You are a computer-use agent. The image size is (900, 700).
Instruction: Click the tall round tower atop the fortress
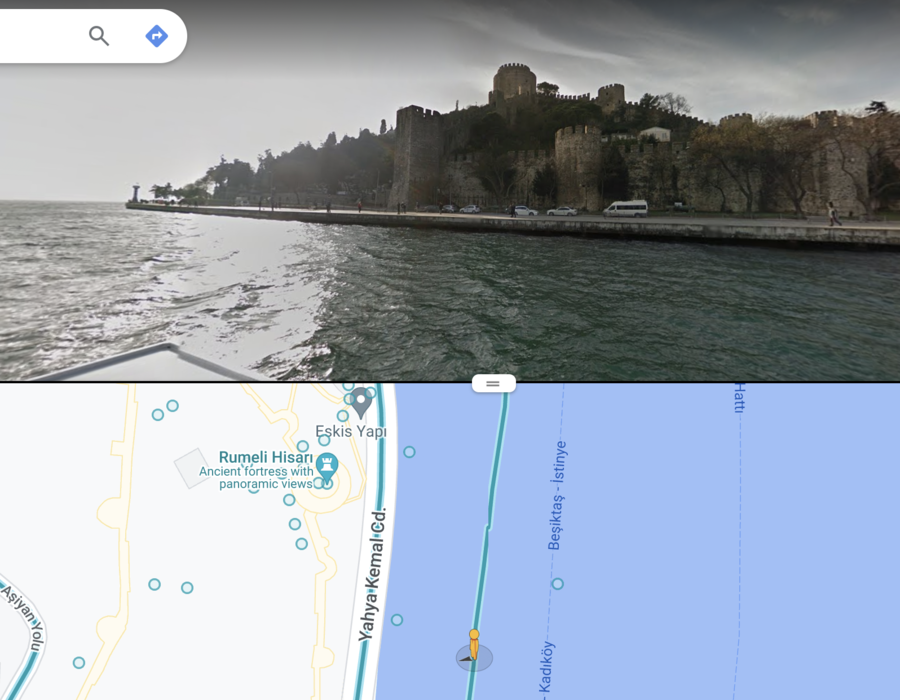pyautogui.click(x=514, y=81)
